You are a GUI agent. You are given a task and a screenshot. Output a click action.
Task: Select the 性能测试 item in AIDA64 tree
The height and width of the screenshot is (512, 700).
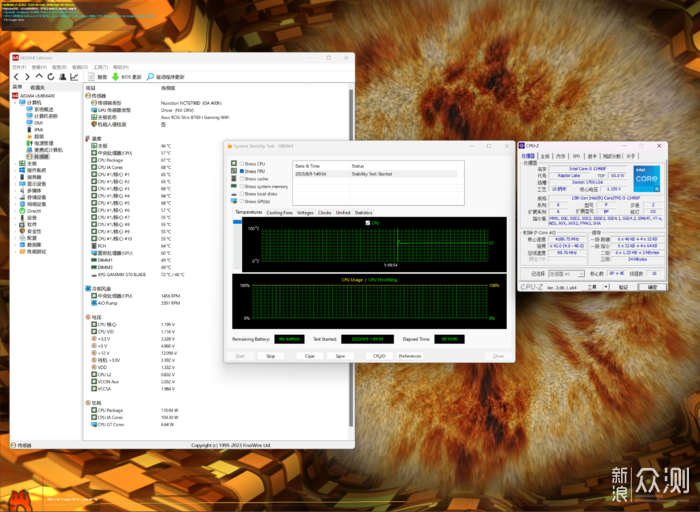coord(37,252)
